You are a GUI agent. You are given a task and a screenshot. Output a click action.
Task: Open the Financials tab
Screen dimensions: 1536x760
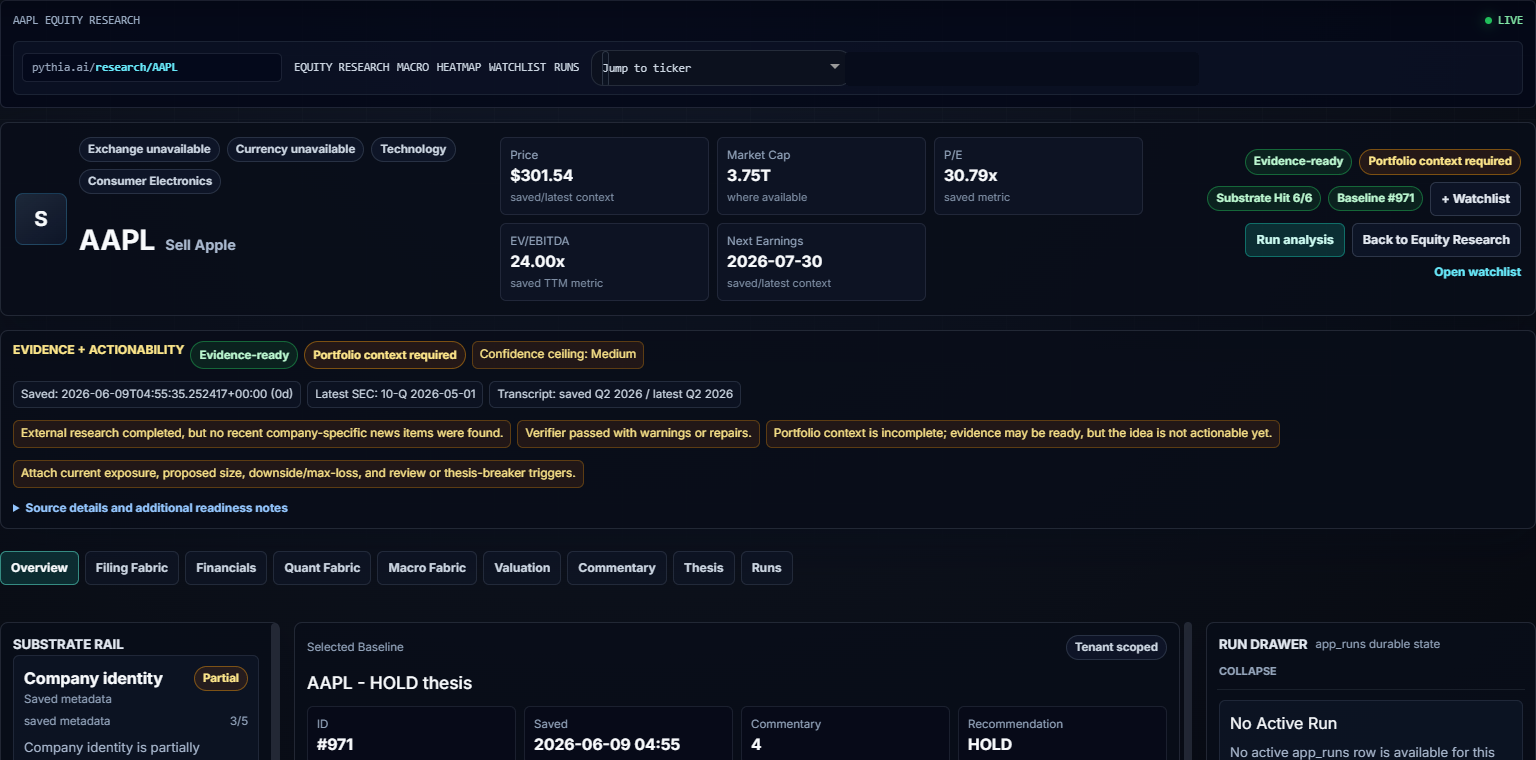tap(226, 568)
